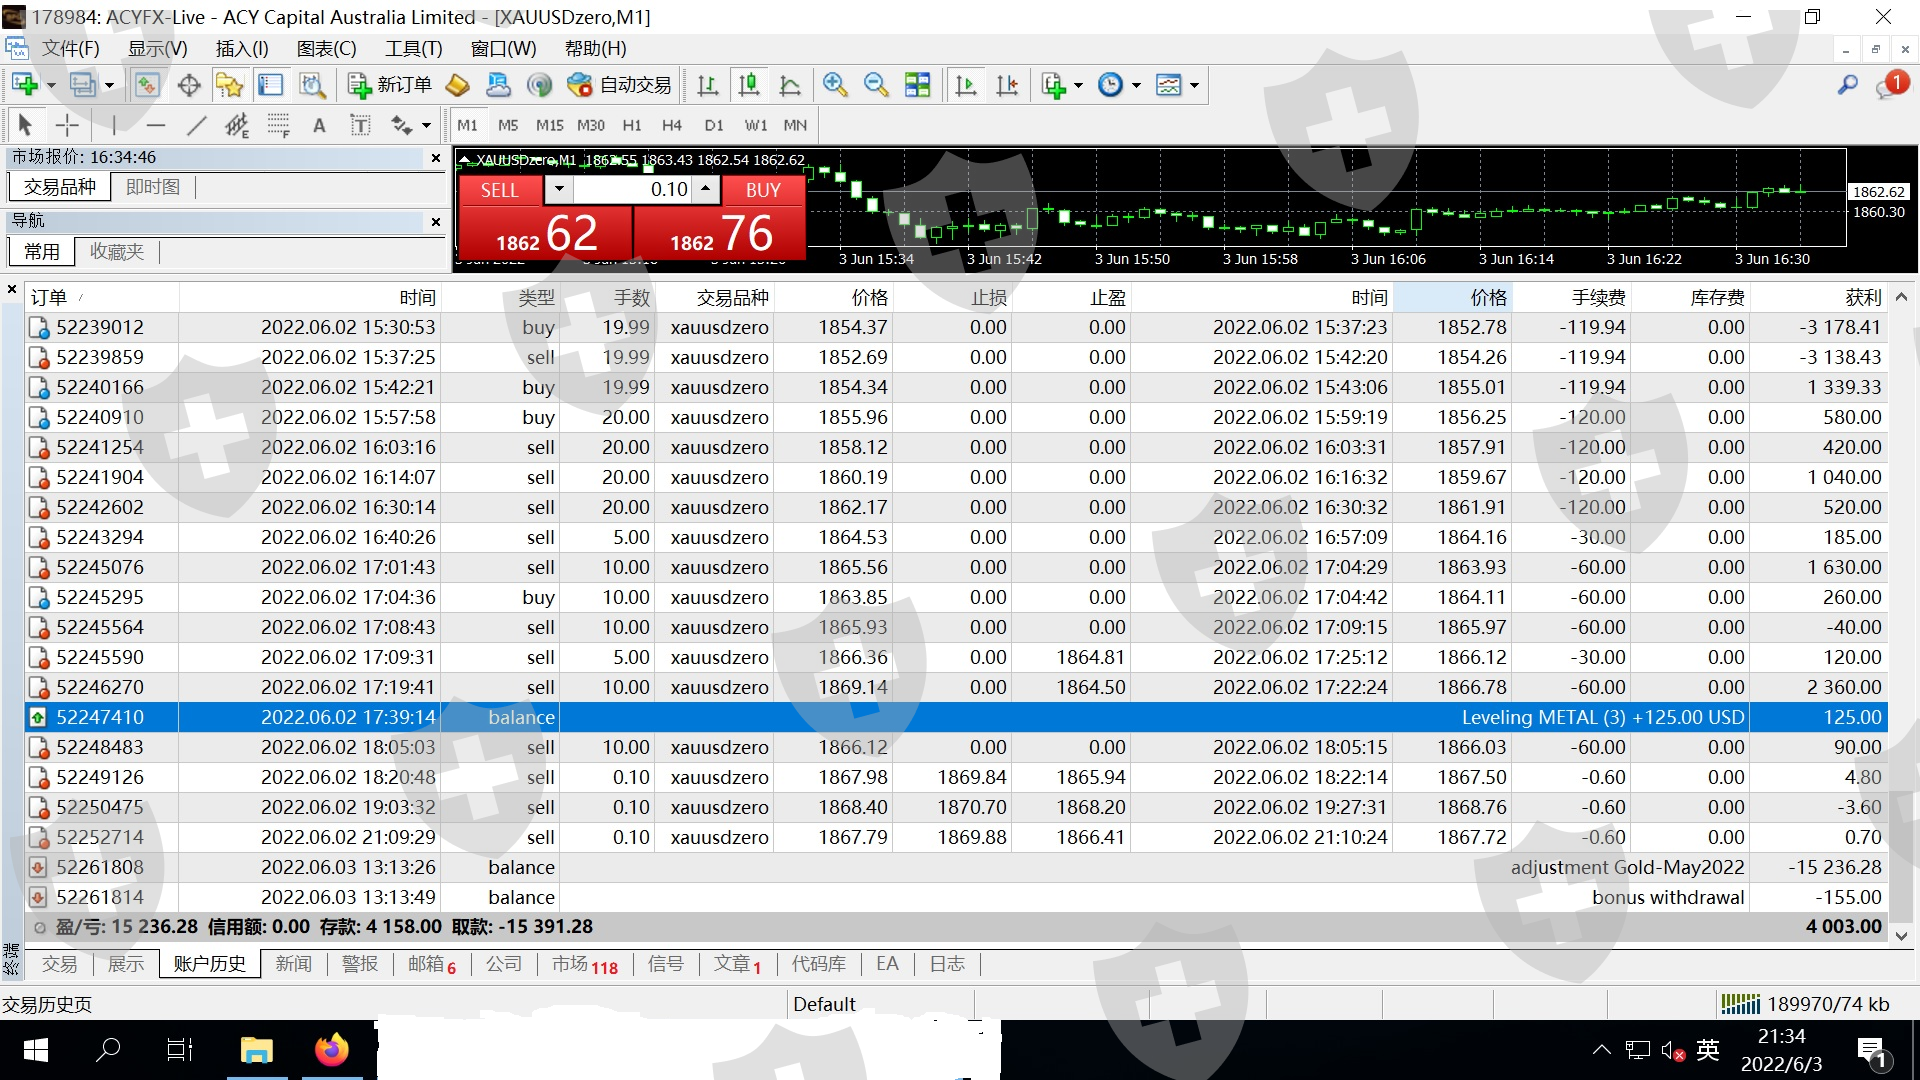Screen dimensions: 1920x1080
Task: Expand the chart templates dropdown arrow
Action: point(1194,86)
